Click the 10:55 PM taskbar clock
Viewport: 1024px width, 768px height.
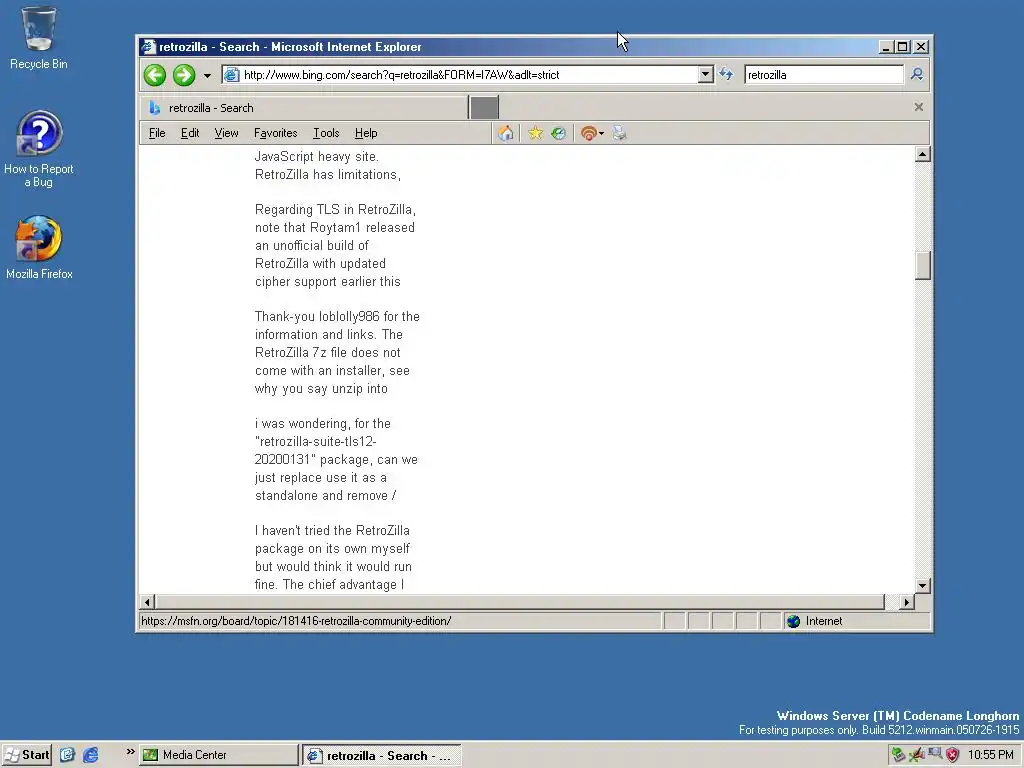coord(990,755)
